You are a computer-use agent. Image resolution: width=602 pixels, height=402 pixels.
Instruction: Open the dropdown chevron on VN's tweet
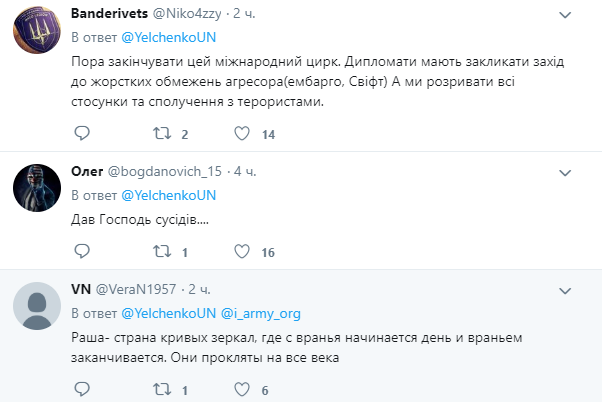tap(565, 291)
